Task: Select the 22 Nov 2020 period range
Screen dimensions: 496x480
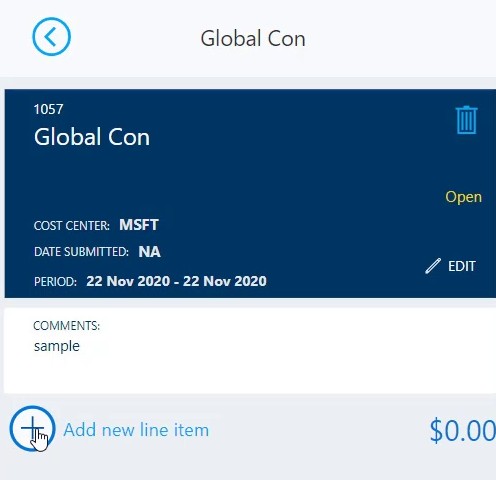Action: (x=176, y=281)
